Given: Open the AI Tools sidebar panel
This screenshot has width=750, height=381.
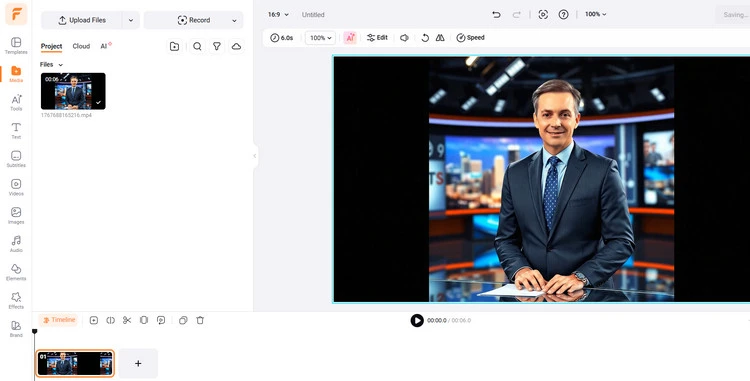Looking at the screenshot, I should [16, 102].
